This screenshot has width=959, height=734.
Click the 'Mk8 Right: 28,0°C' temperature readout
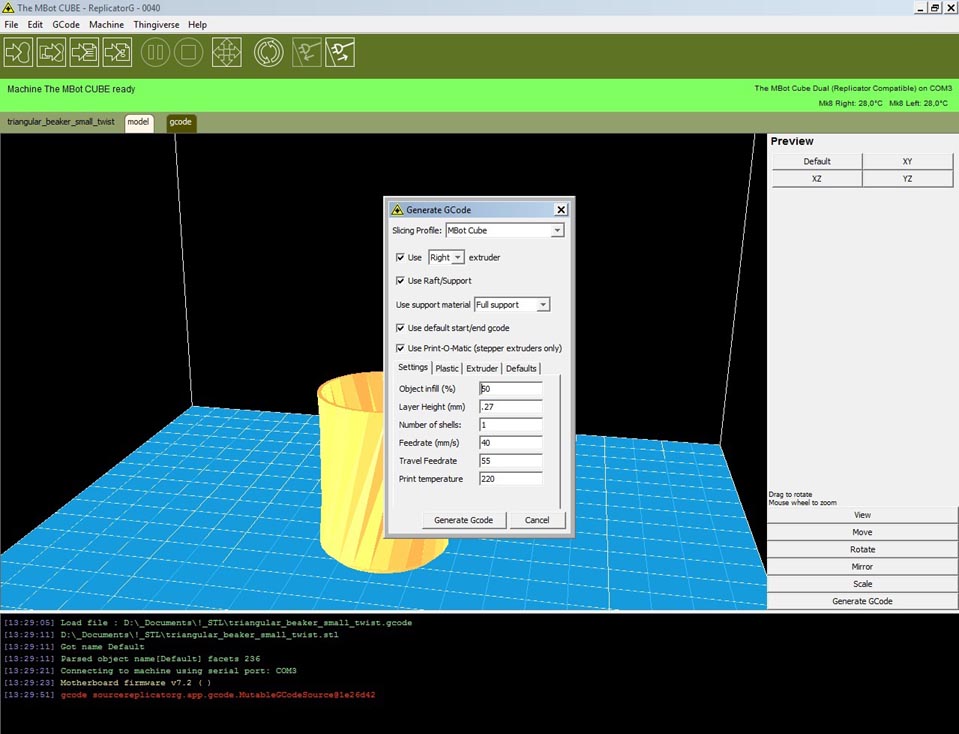850,103
